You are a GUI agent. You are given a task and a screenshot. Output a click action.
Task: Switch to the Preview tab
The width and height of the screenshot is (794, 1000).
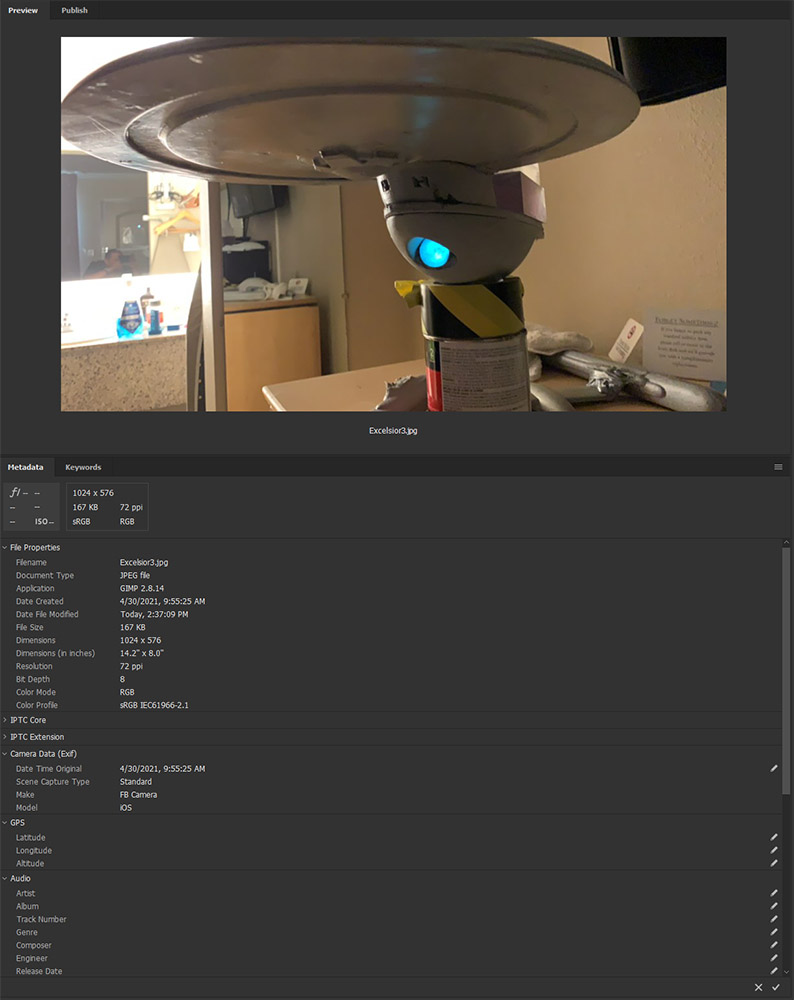coord(23,10)
